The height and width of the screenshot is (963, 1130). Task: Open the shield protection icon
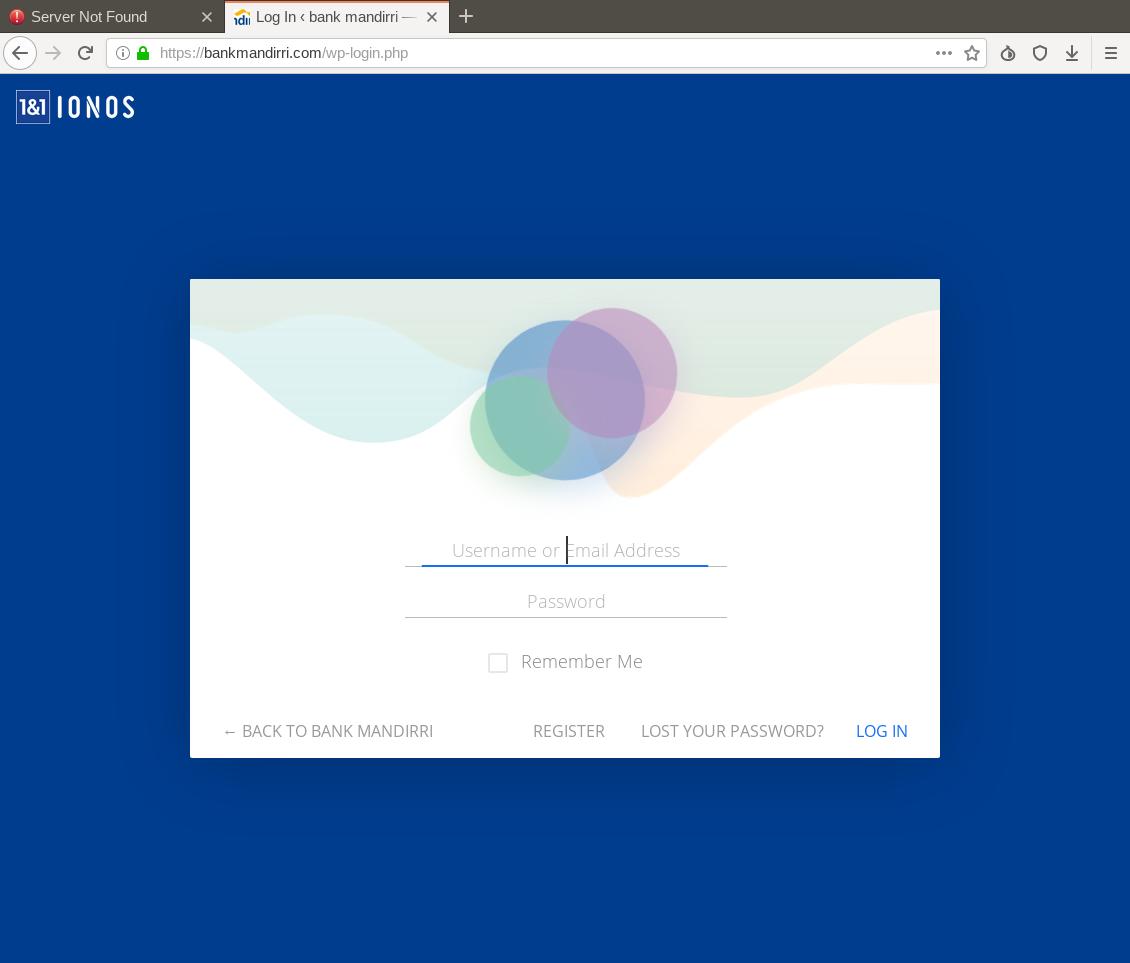[x=1039, y=53]
